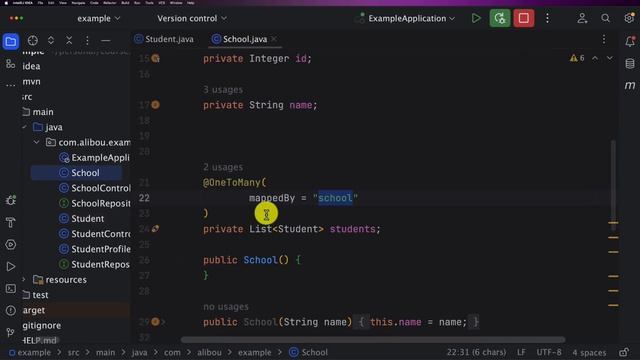Go to next highlighted error arrow
Viewport: 640px width, 360px height.
tap(610, 58)
